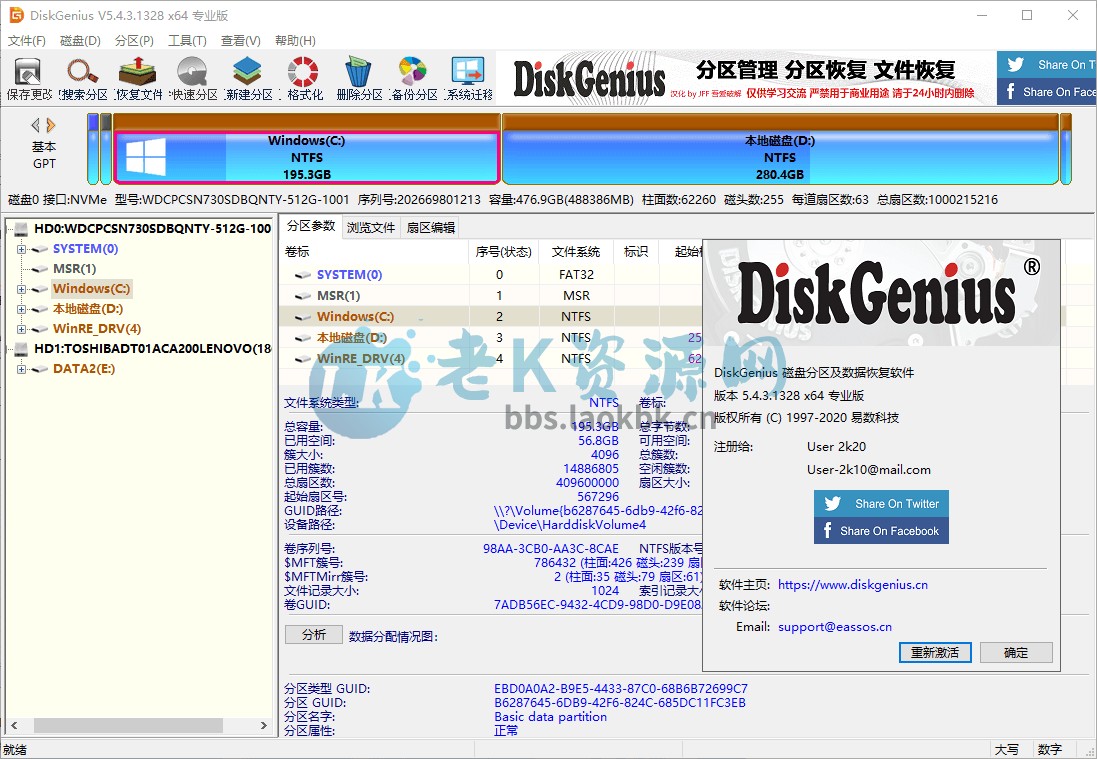The width and height of the screenshot is (1097, 759).
Task: Select Windows(C:) row in partition table
Action: [x=490, y=317]
